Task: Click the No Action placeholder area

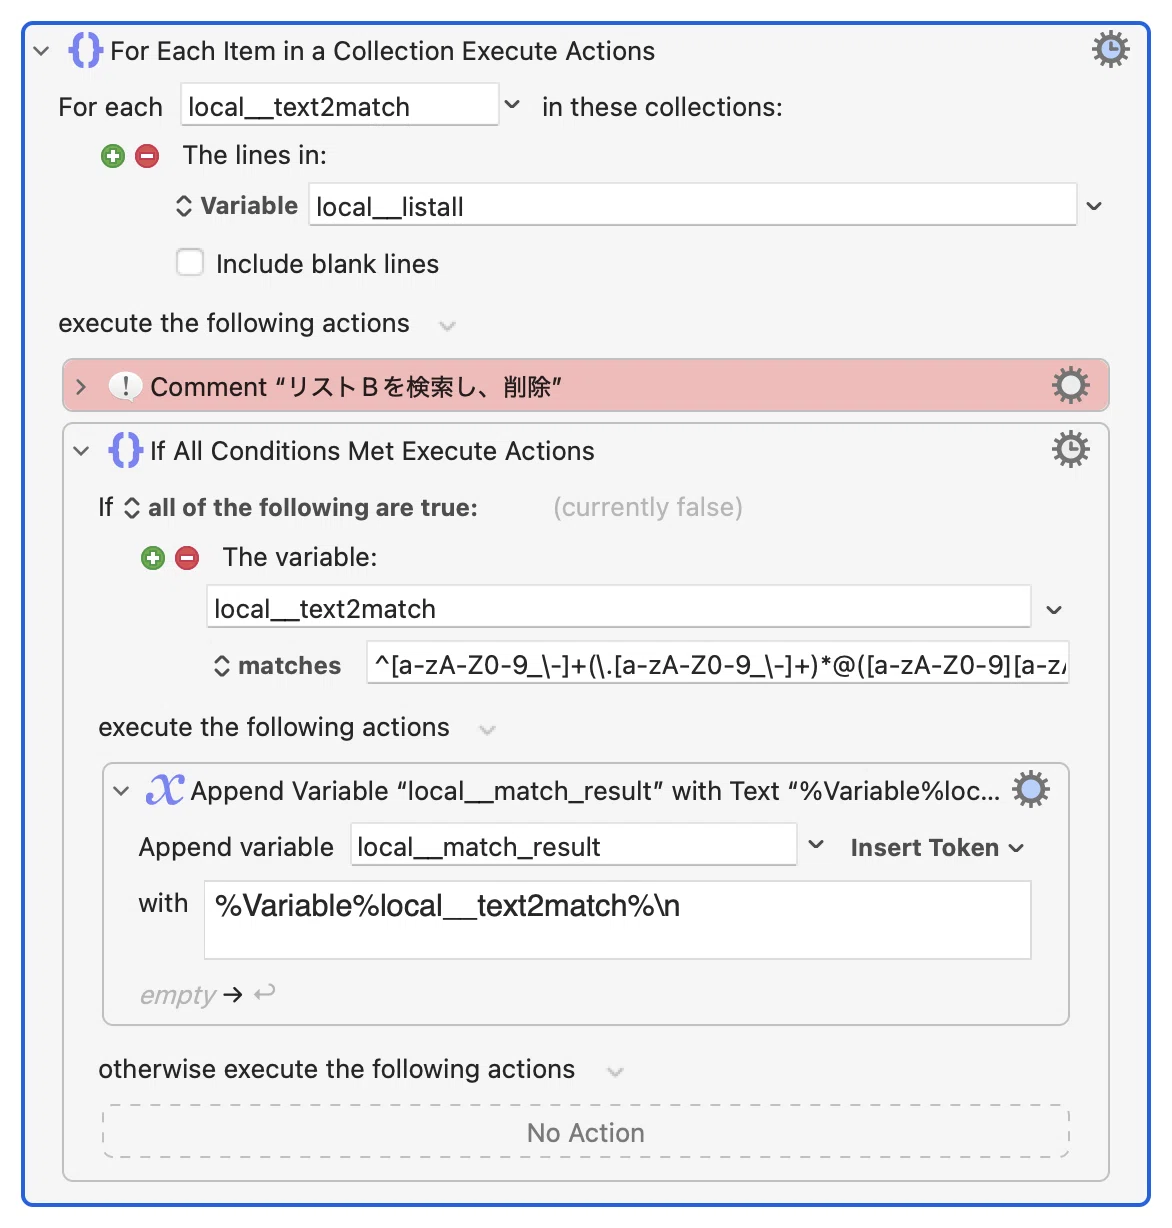Action: tap(586, 1132)
